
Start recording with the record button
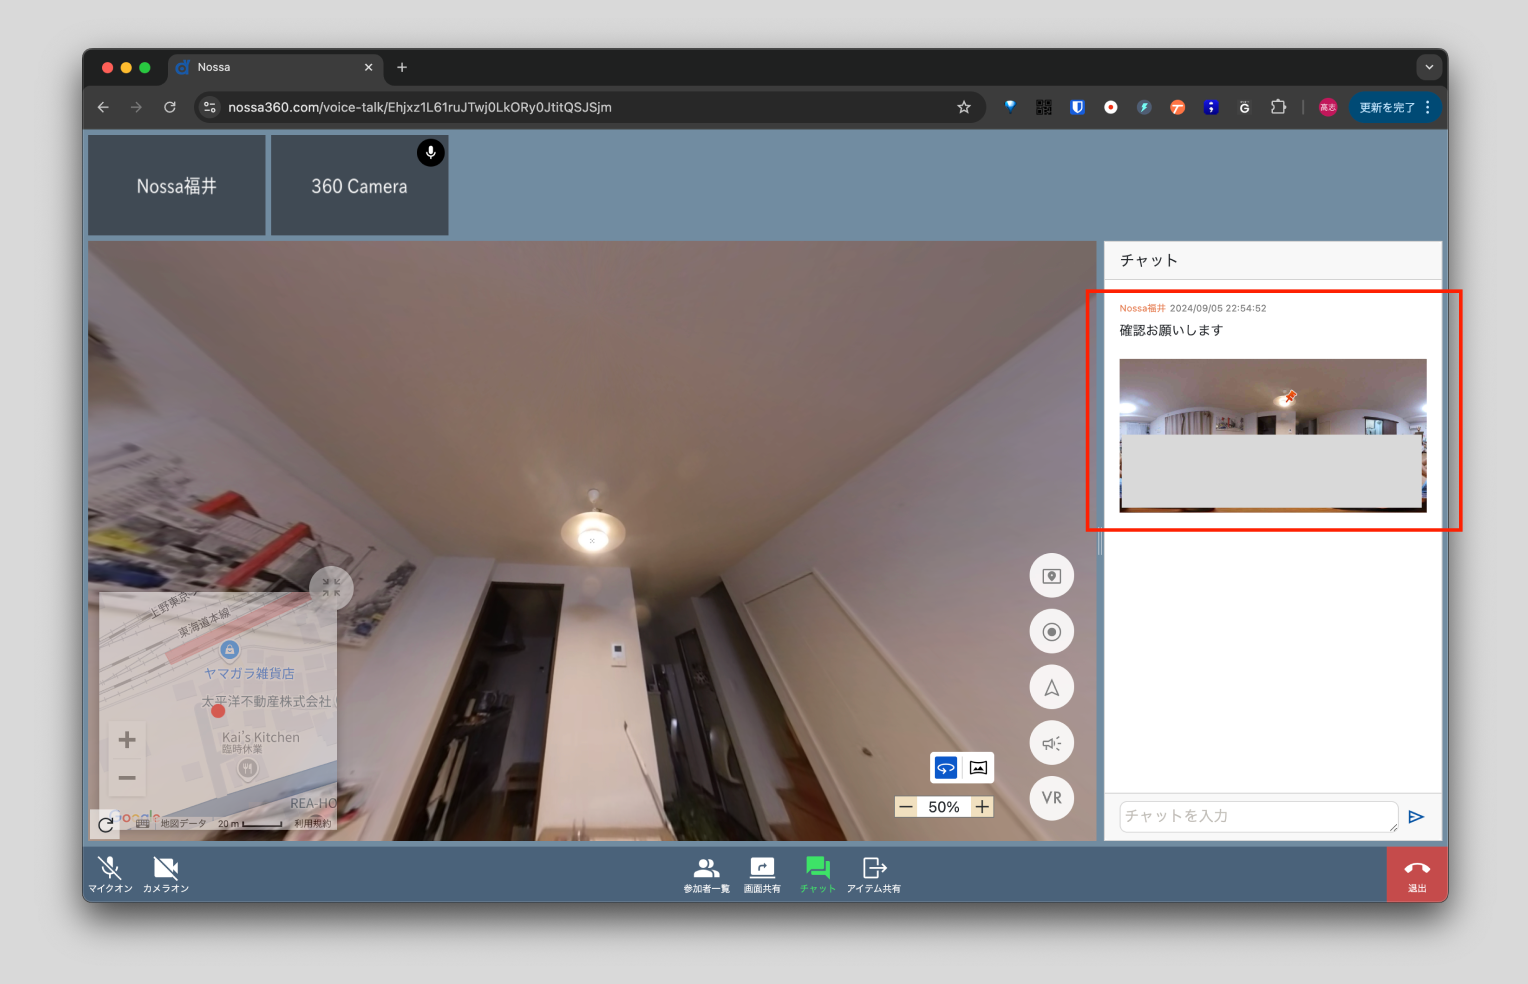[1051, 632]
